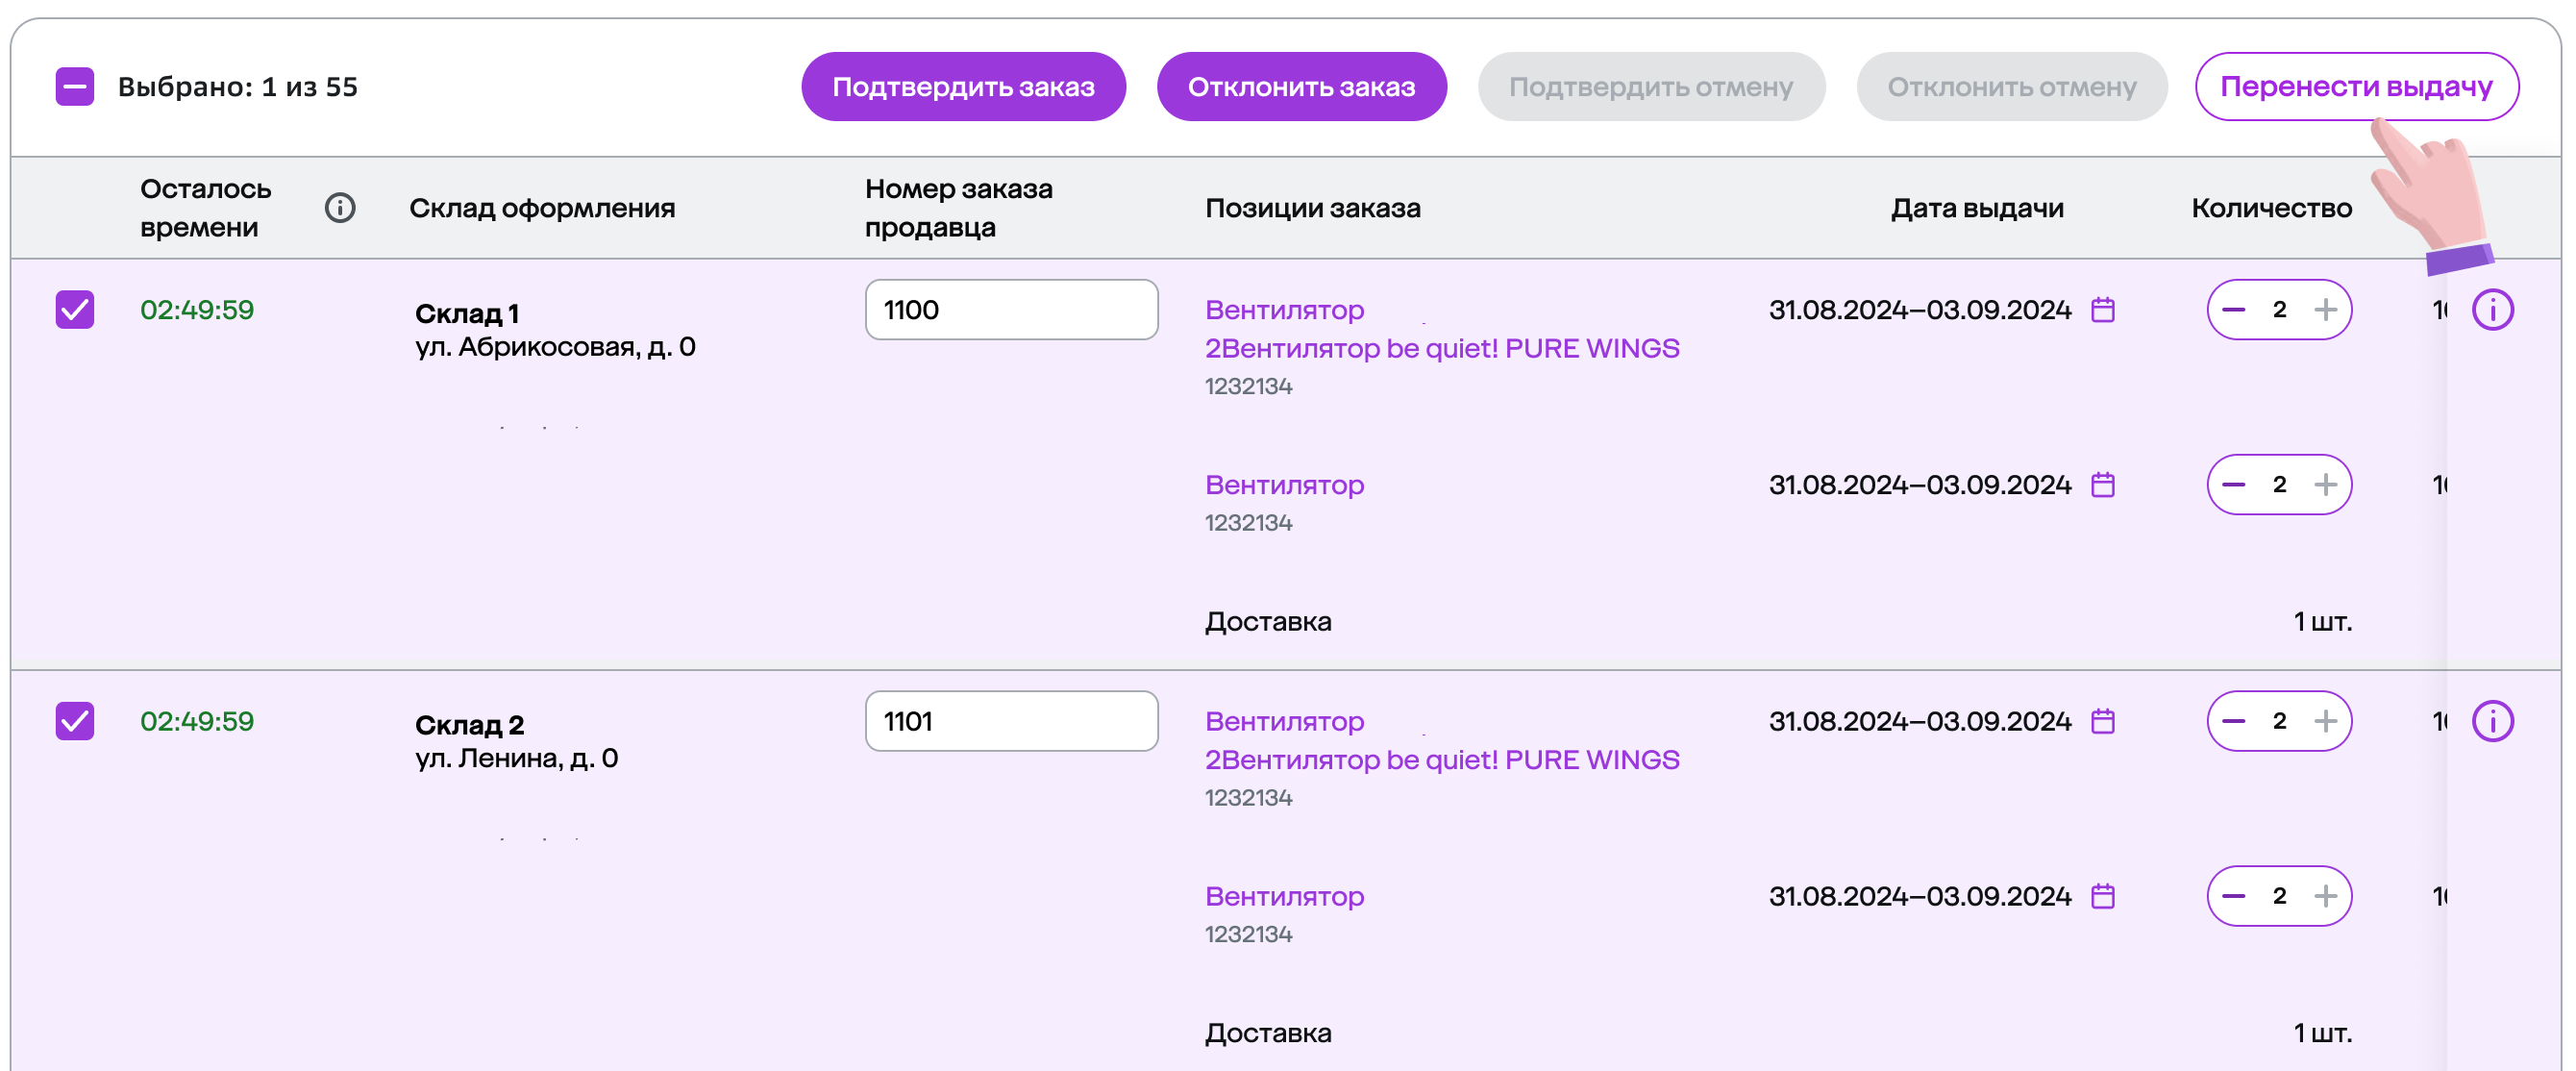
Task: Decrease quantity of second item in order 1100
Action: tap(2234, 485)
